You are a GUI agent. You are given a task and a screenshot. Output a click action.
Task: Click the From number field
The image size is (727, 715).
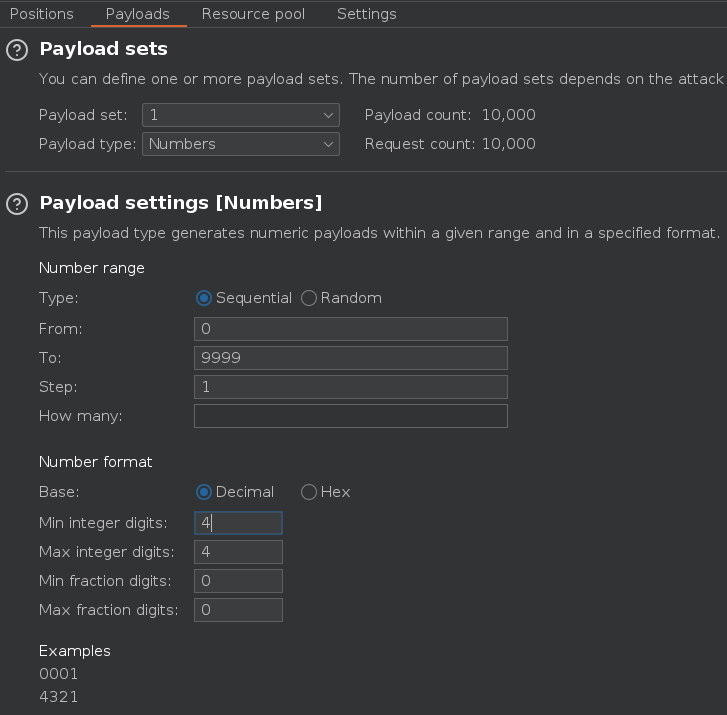pos(350,329)
